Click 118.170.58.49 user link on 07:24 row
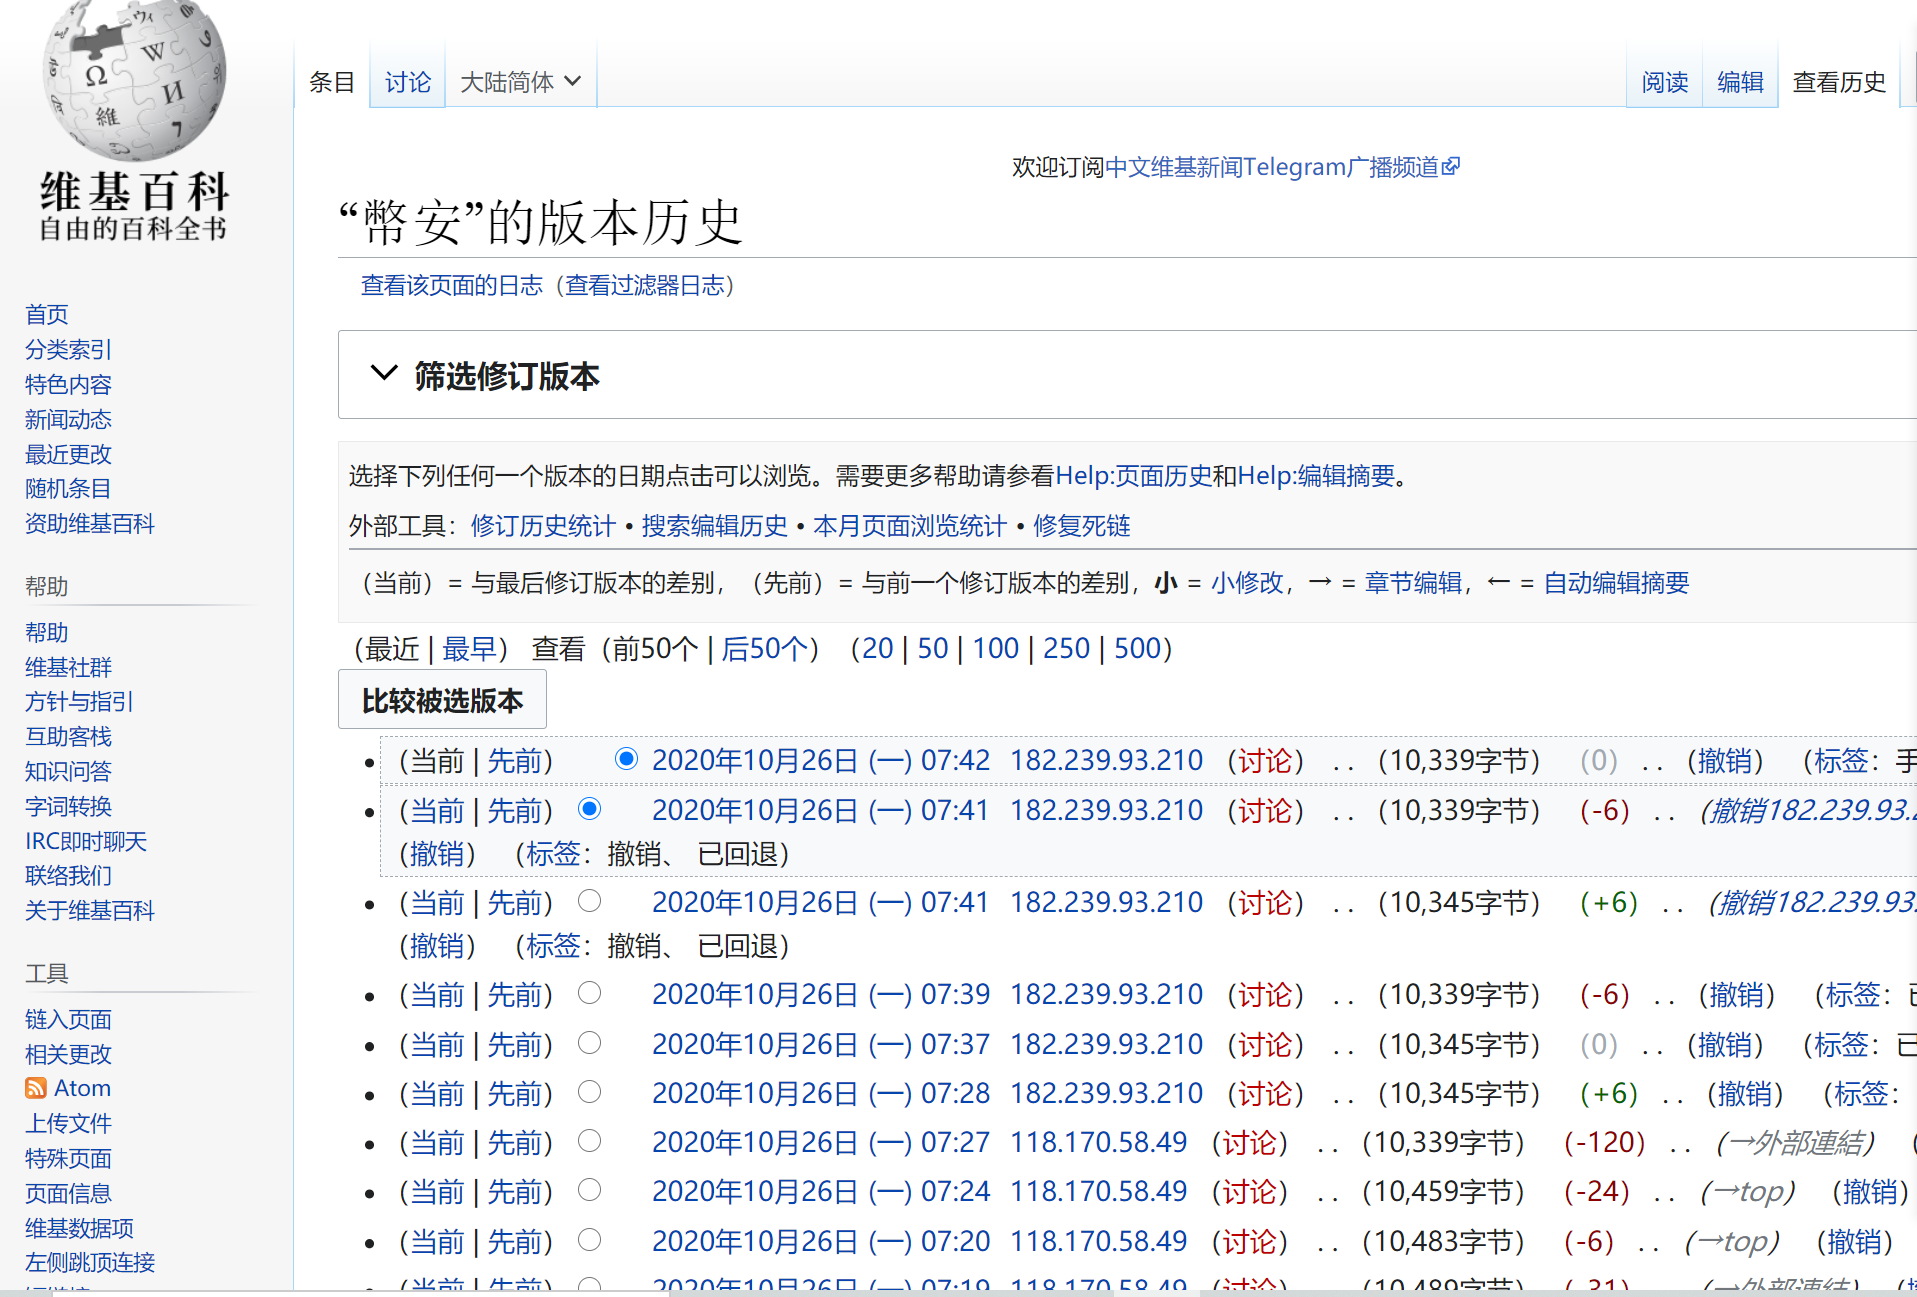This screenshot has width=1917, height=1297. [x=1098, y=1191]
